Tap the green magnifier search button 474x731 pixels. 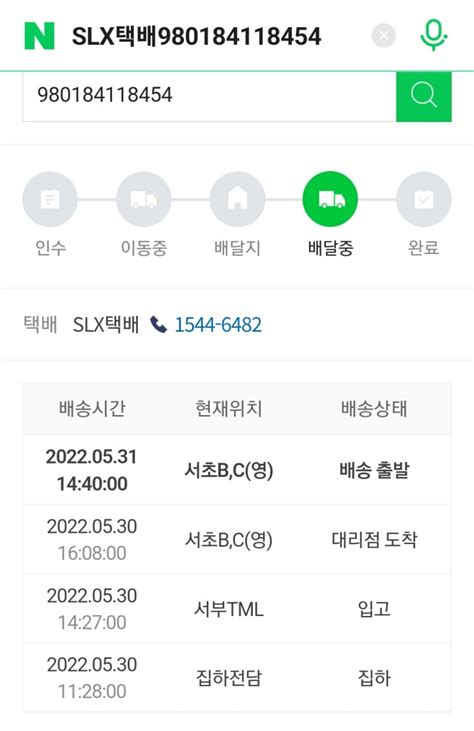tap(424, 97)
